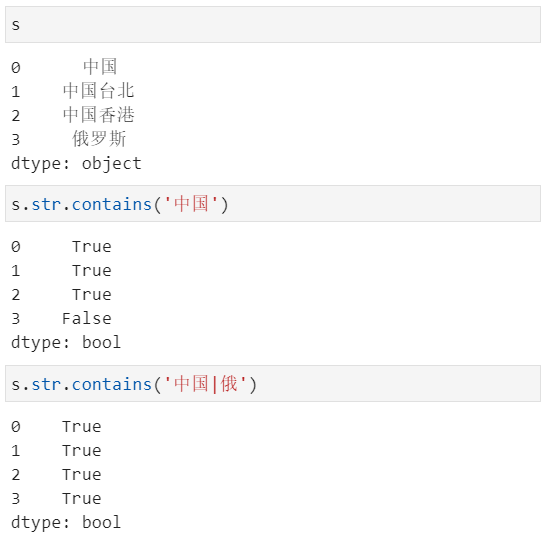Click the first output row 中国
Viewport: 547px width, 534px height.
64,67
